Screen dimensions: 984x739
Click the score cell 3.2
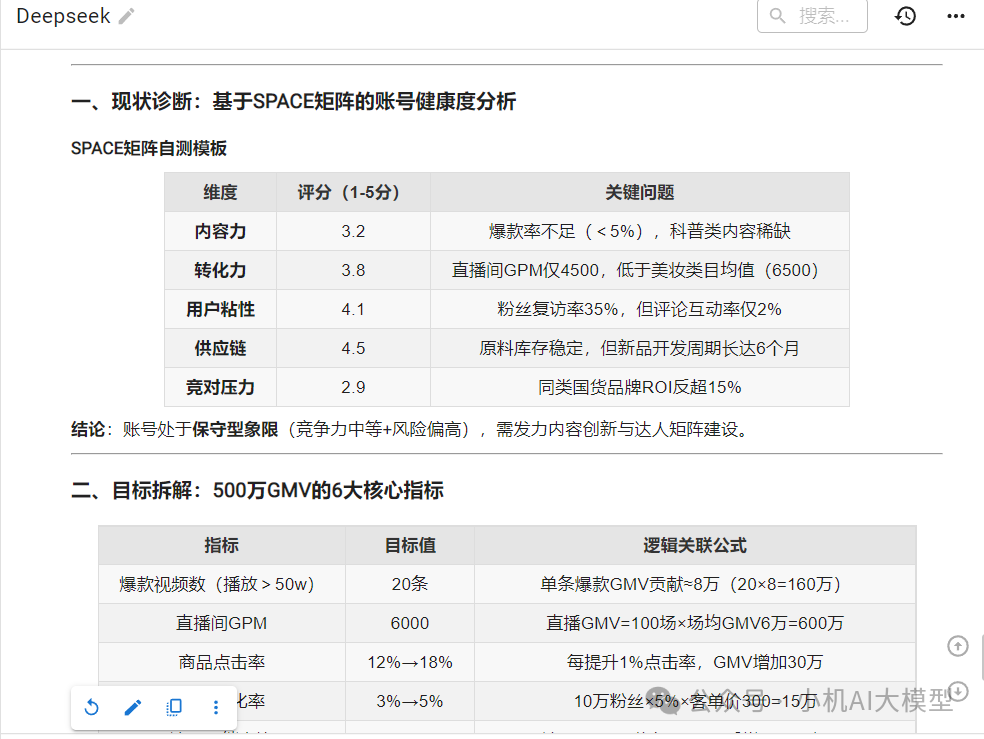click(353, 231)
